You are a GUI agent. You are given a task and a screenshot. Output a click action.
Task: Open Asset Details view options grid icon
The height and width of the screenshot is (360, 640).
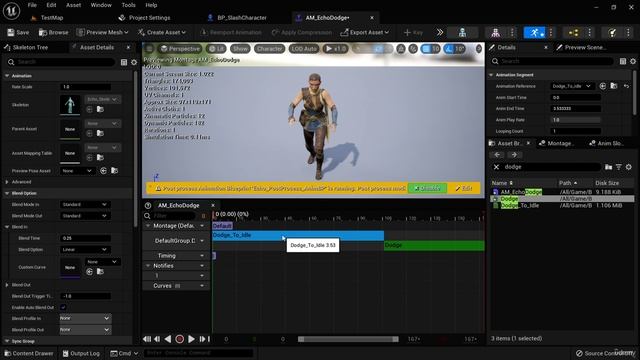tap(124, 62)
